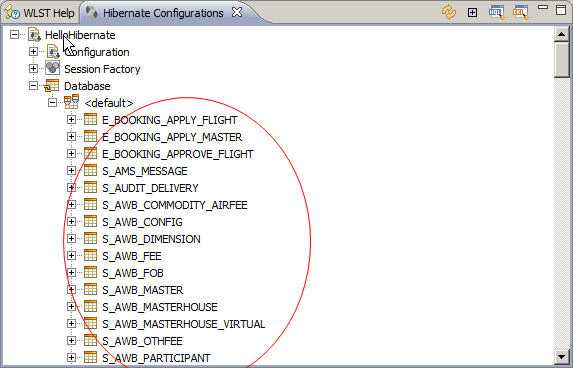The height and width of the screenshot is (368, 573).
Task: Select S_AWB_MASTERHOUSE_VIRTUAL table name
Action: 184,324
